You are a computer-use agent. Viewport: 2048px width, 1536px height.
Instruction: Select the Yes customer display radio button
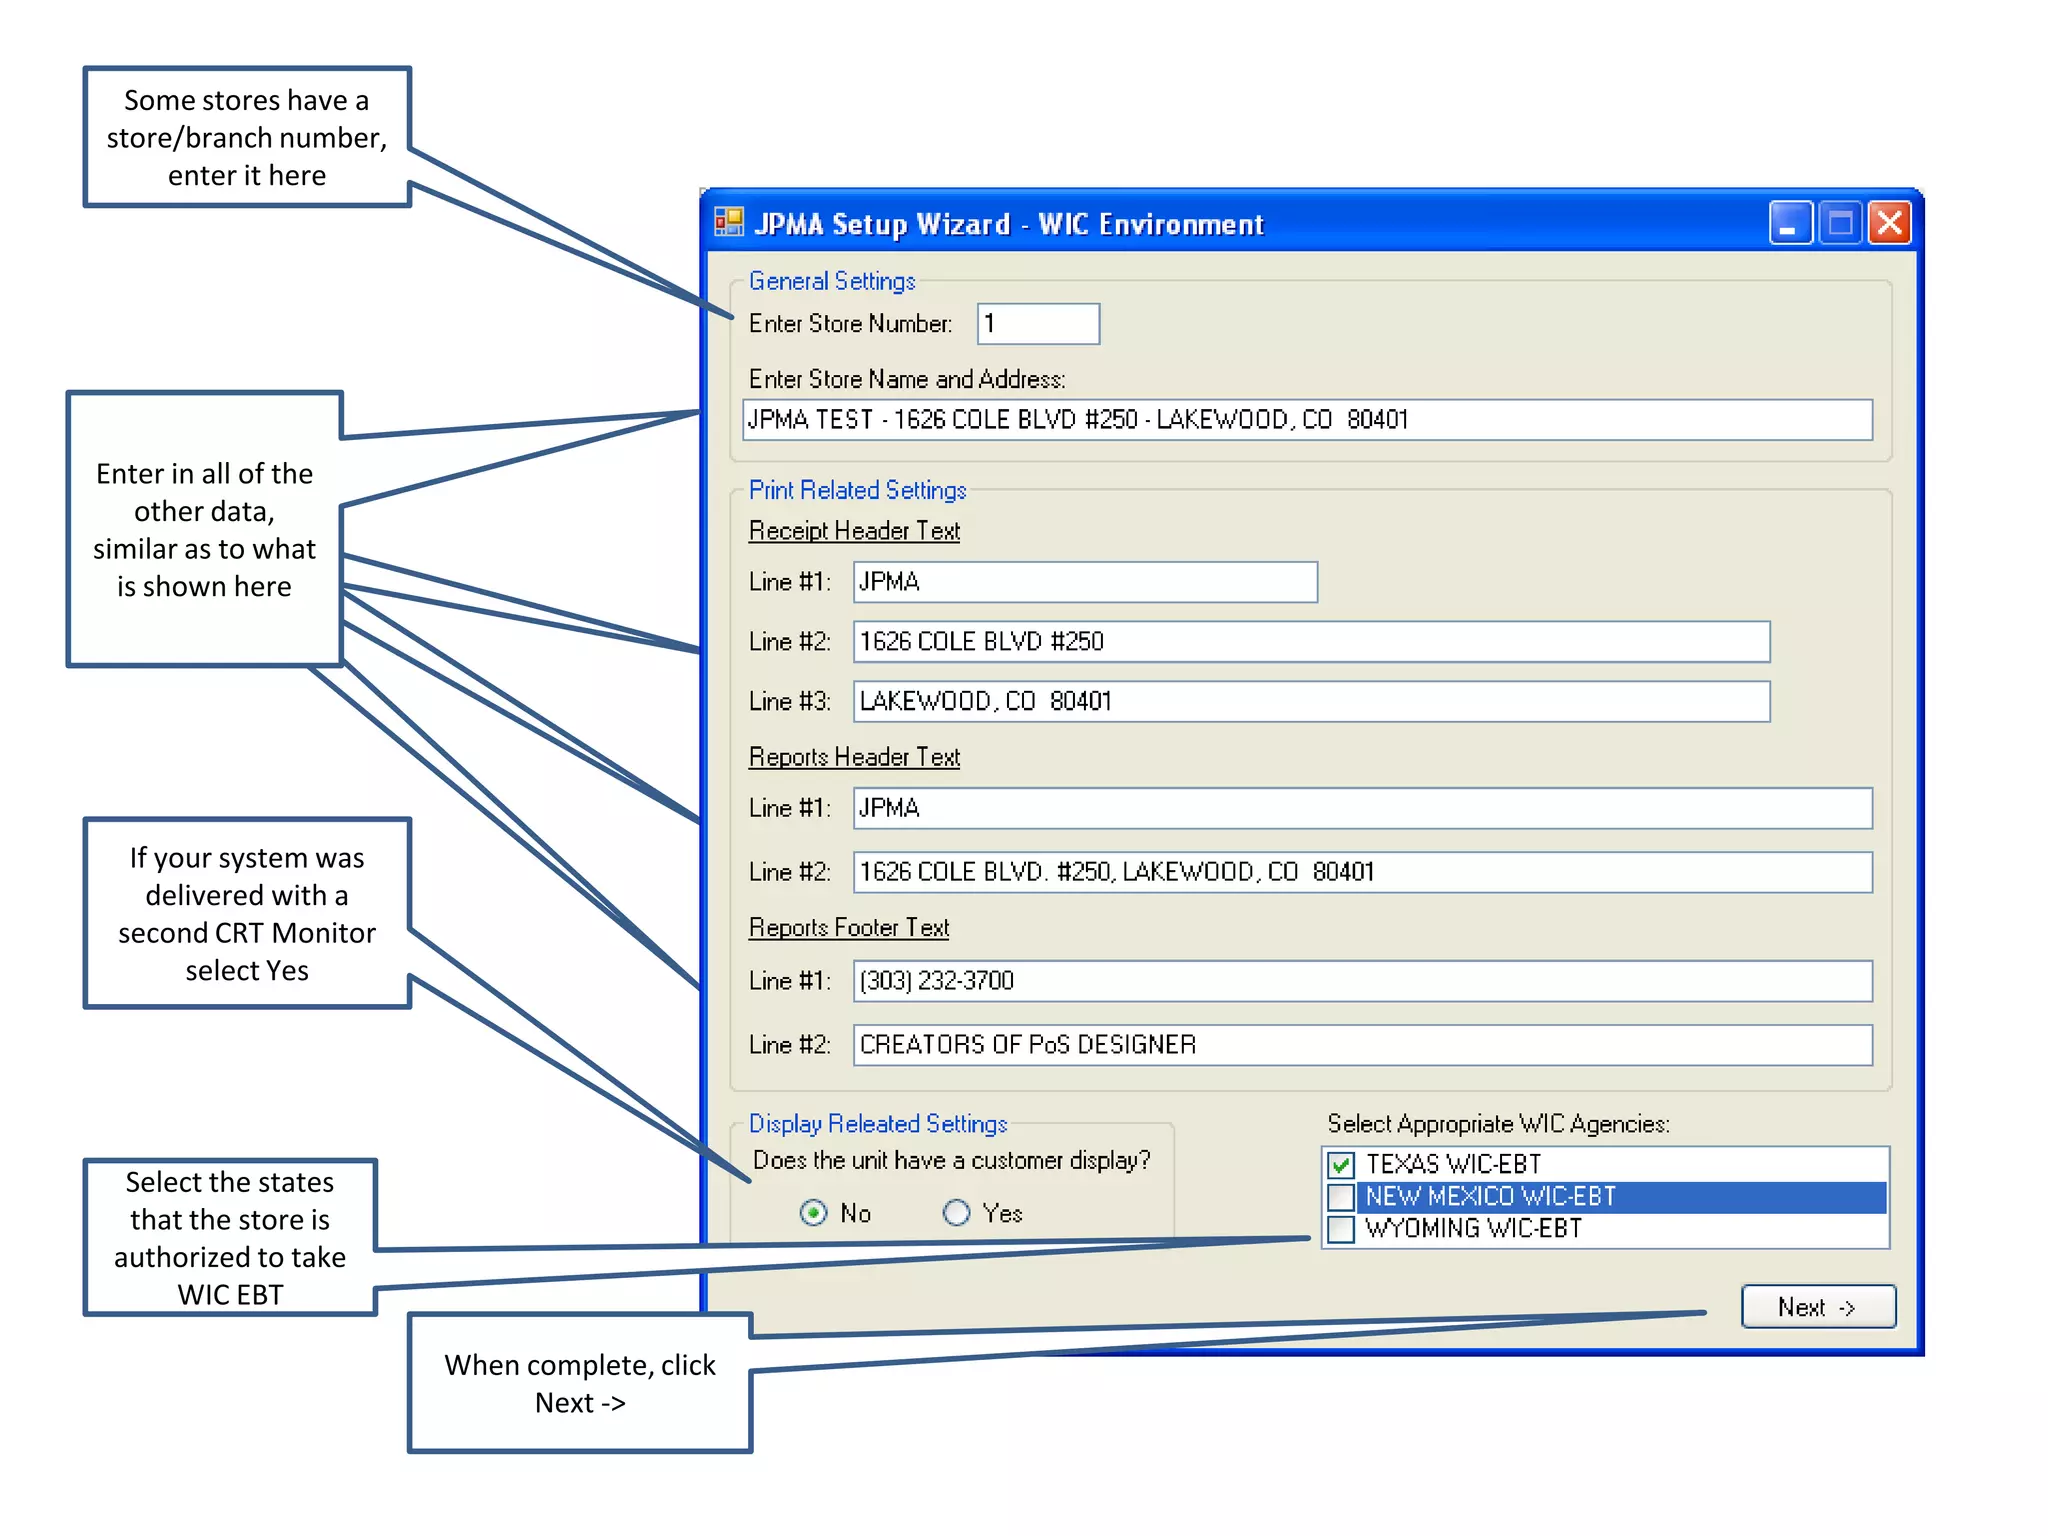pos(957,1213)
